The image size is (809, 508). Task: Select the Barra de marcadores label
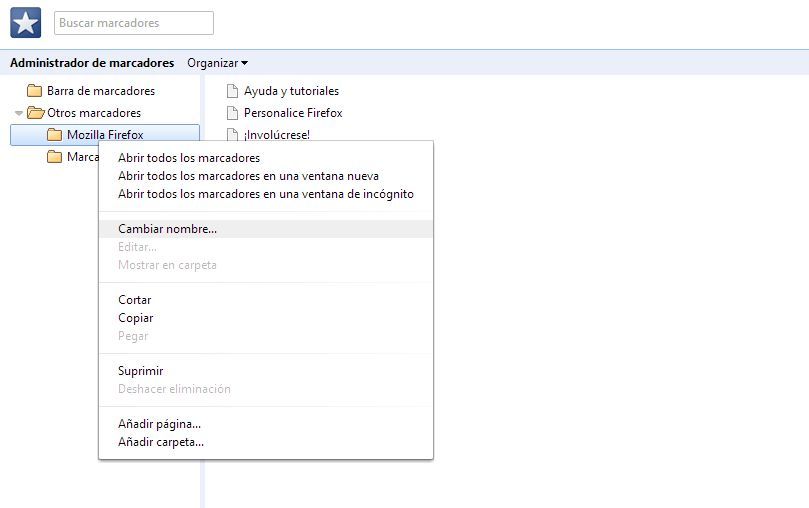pos(101,91)
